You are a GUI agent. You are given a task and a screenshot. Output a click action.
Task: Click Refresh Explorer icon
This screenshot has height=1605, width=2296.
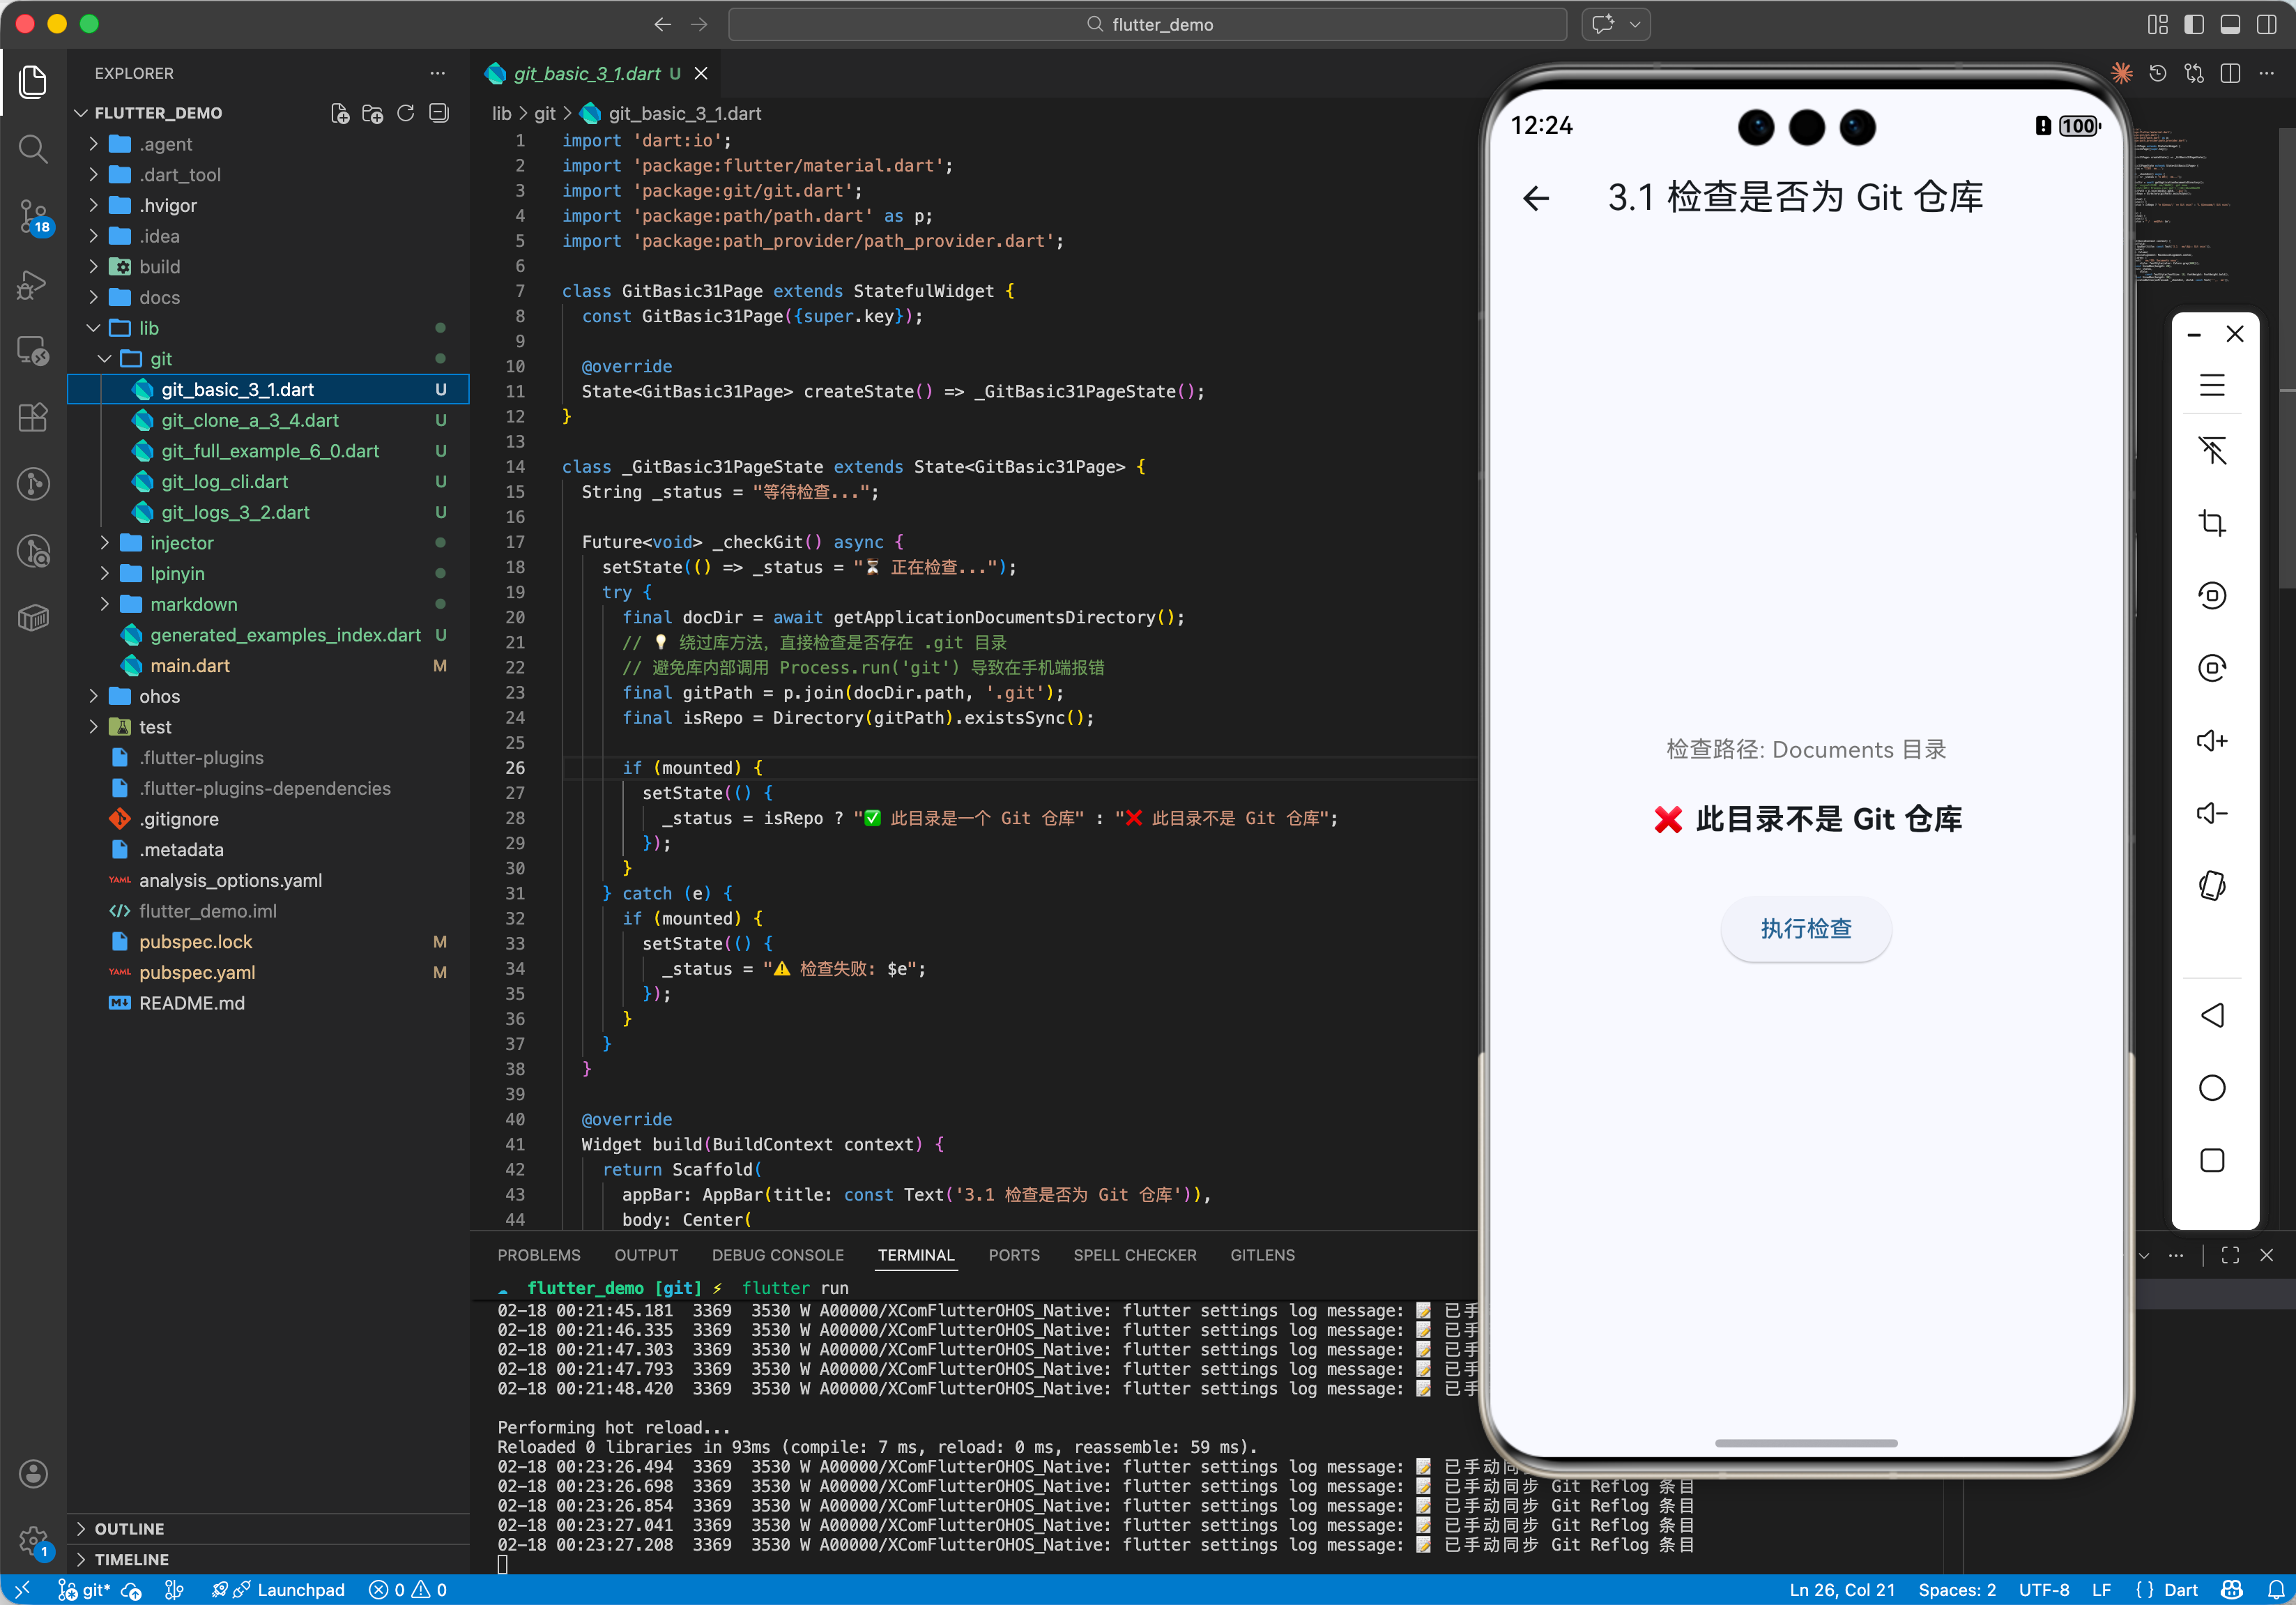(405, 113)
